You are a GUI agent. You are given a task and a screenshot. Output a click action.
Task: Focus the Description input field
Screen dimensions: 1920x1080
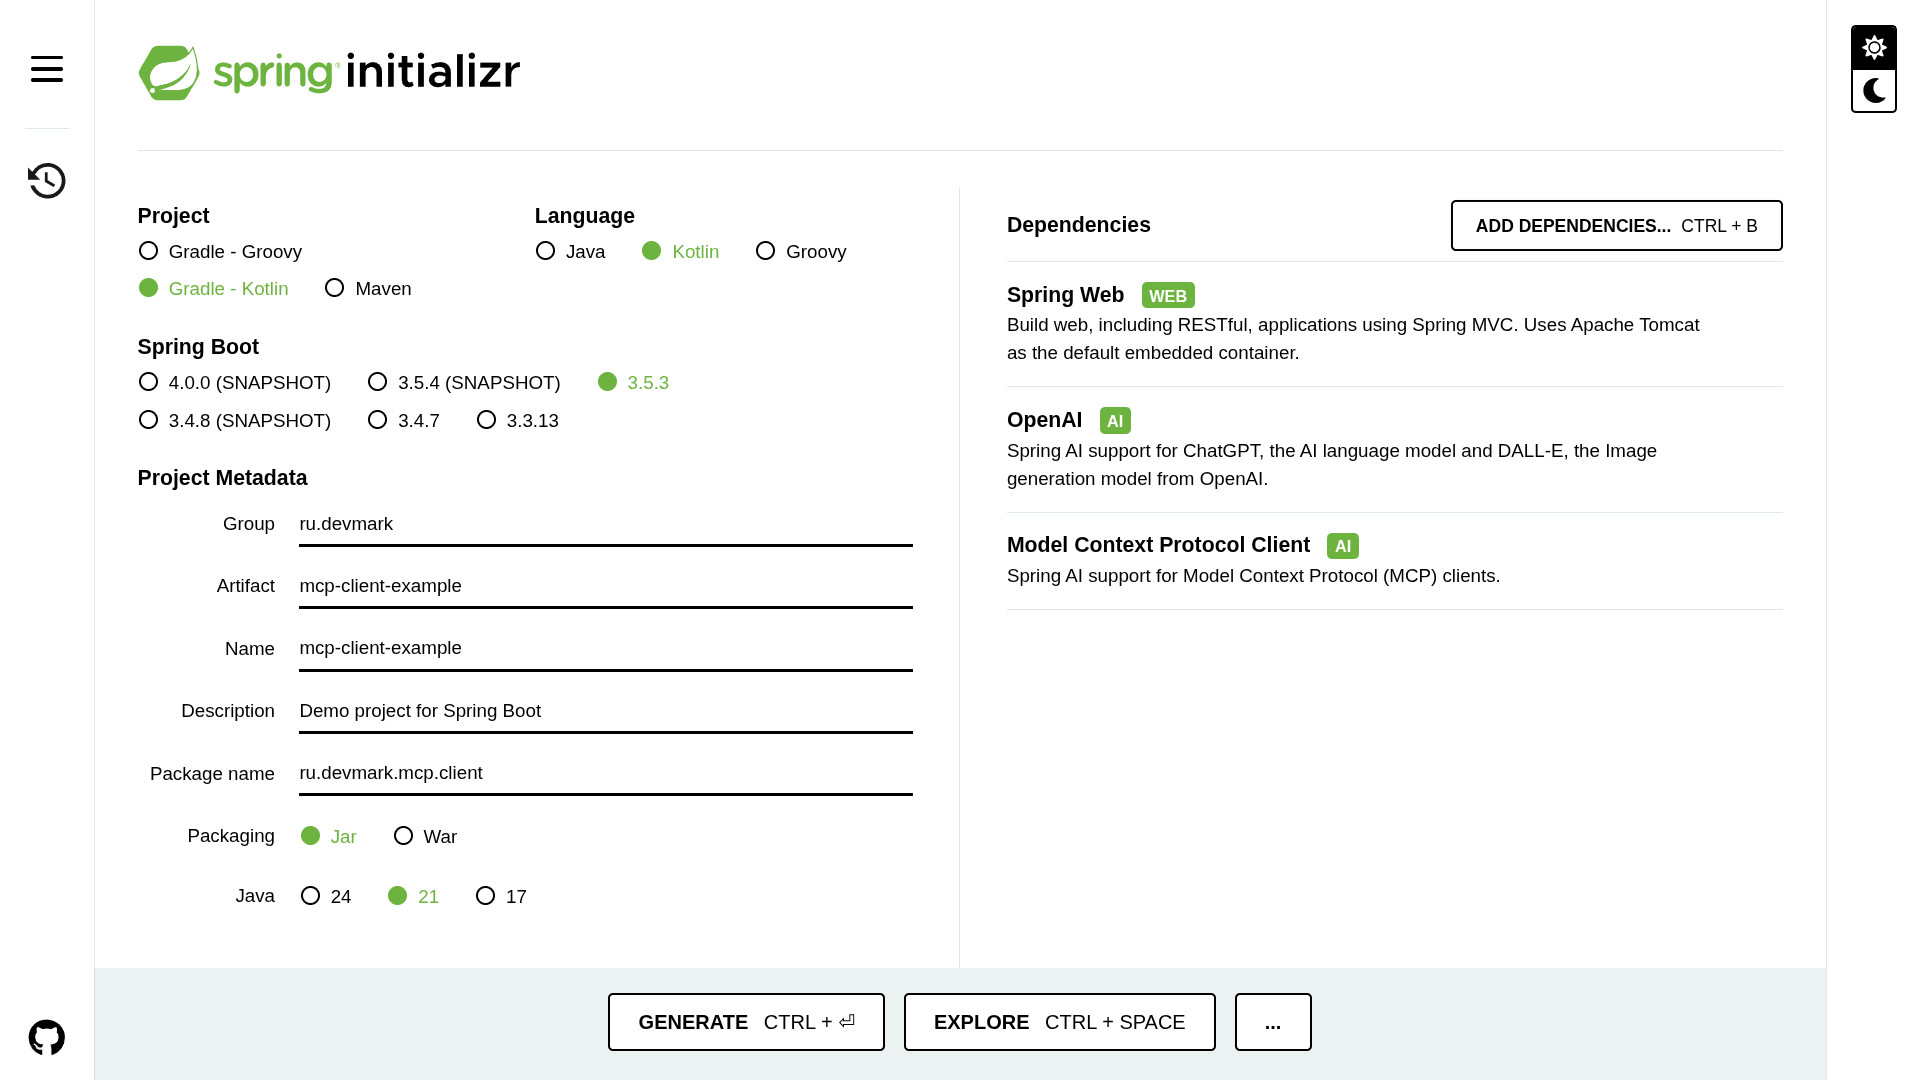pyautogui.click(x=606, y=712)
